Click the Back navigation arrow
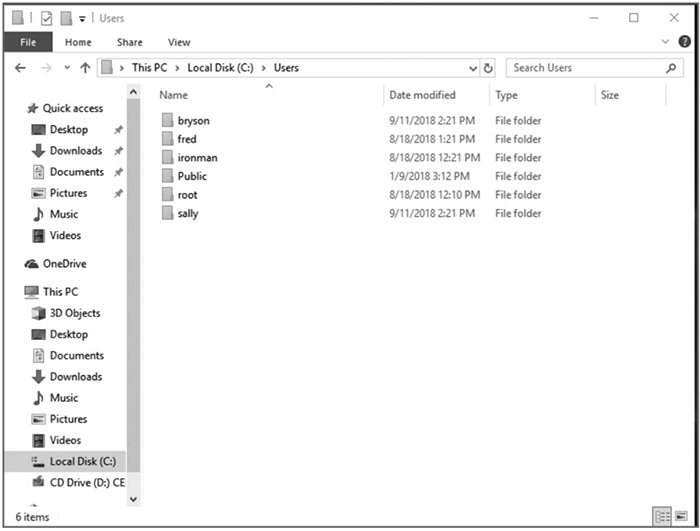 tap(20, 68)
